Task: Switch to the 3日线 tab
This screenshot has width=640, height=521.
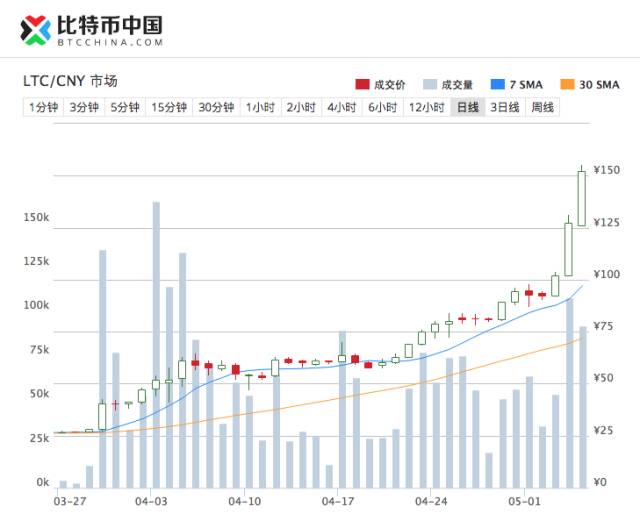Action: point(505,107)
